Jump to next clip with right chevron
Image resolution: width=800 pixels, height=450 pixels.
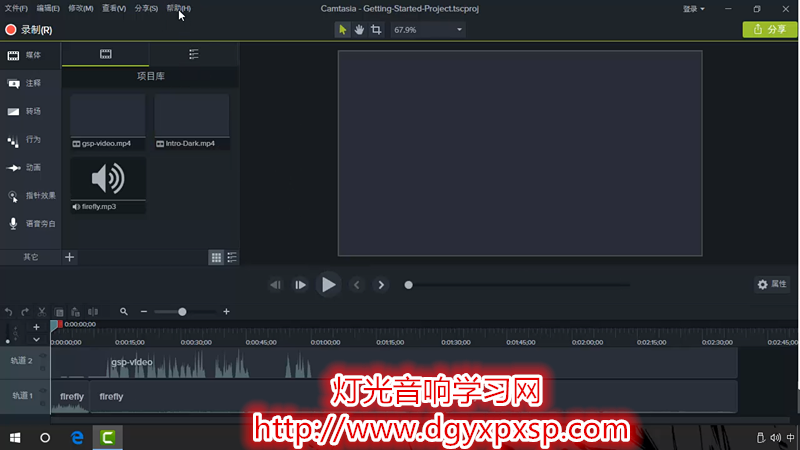381,285
